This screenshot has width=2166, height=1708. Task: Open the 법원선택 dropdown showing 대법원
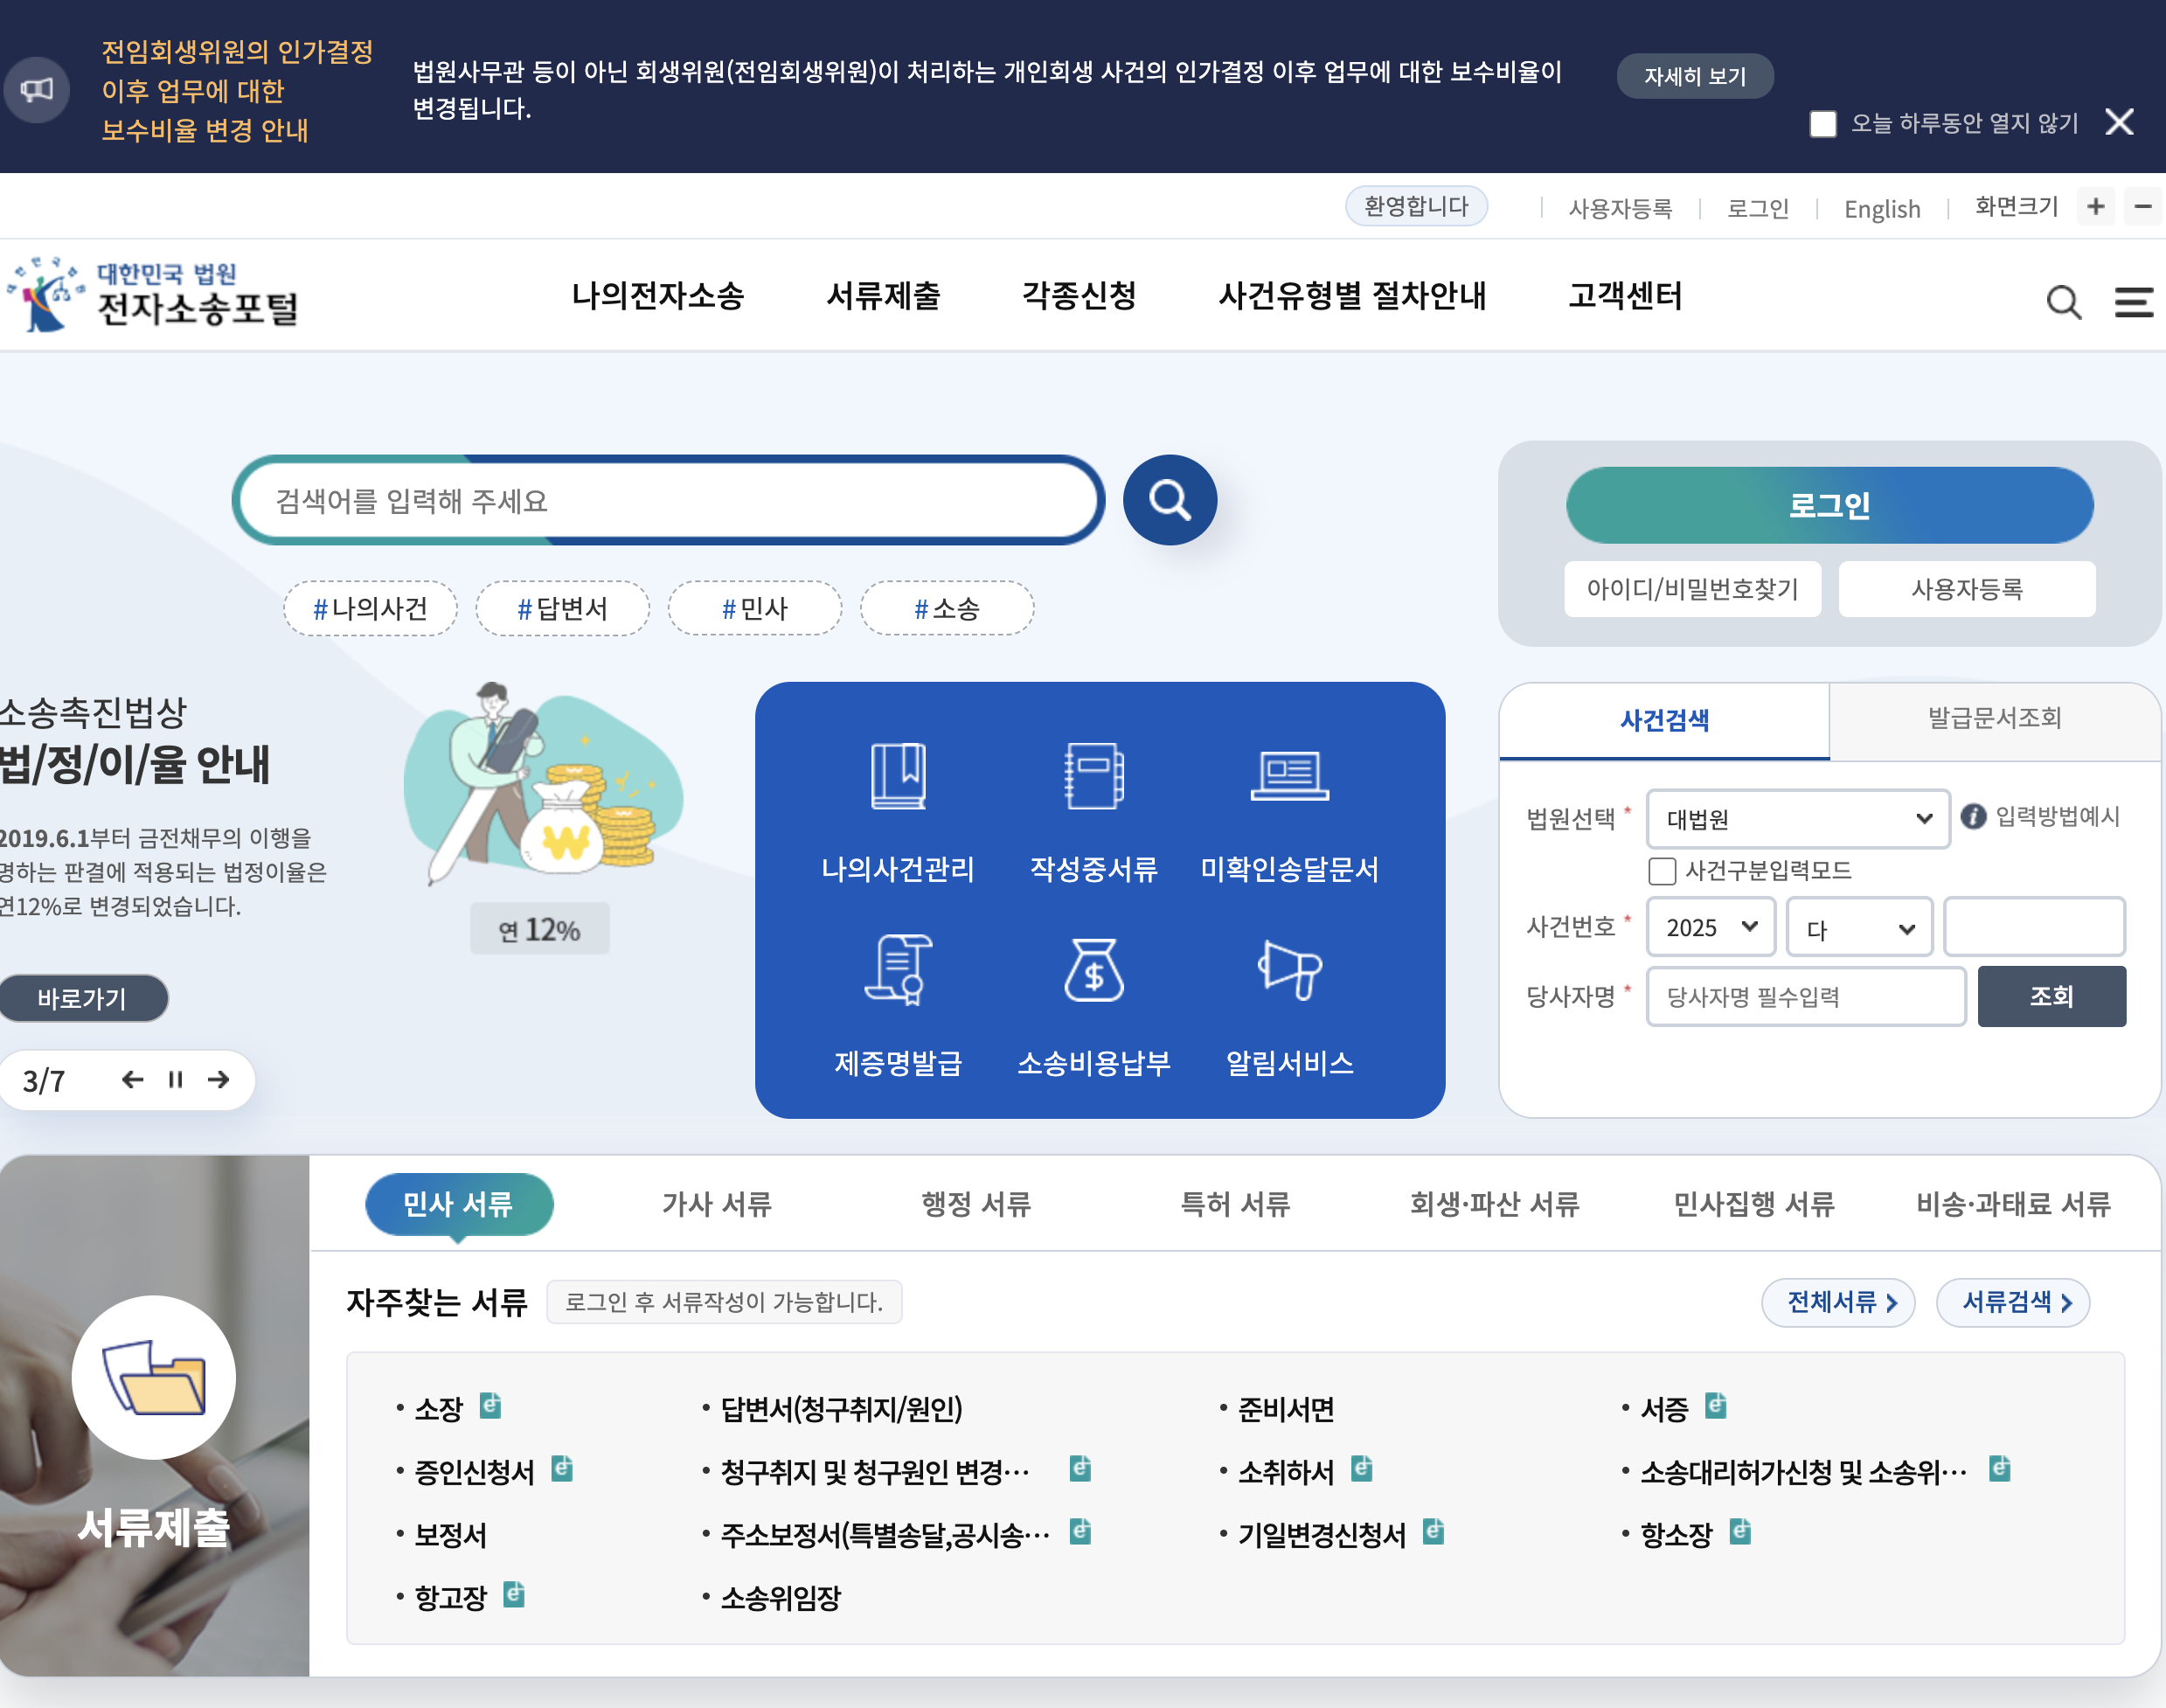pyautogui.click(x=1797, y=818)
